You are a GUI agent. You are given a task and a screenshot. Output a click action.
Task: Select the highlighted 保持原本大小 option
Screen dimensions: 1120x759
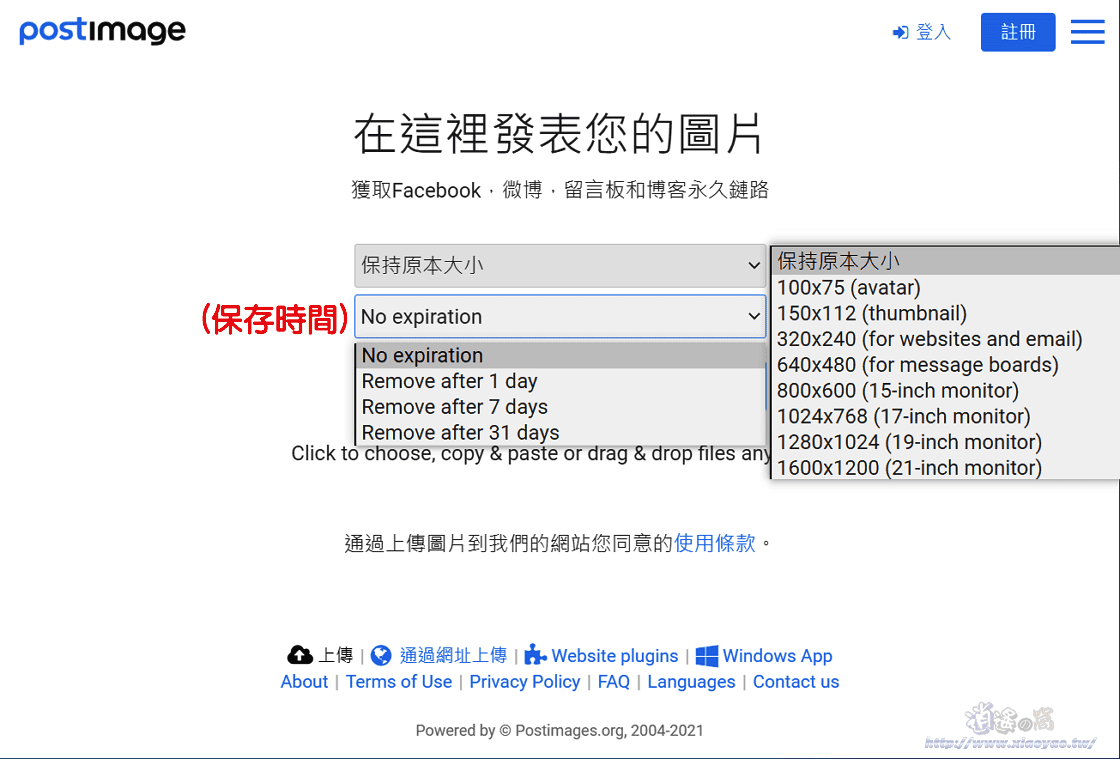pyautogui.click(x=838, y=261)
